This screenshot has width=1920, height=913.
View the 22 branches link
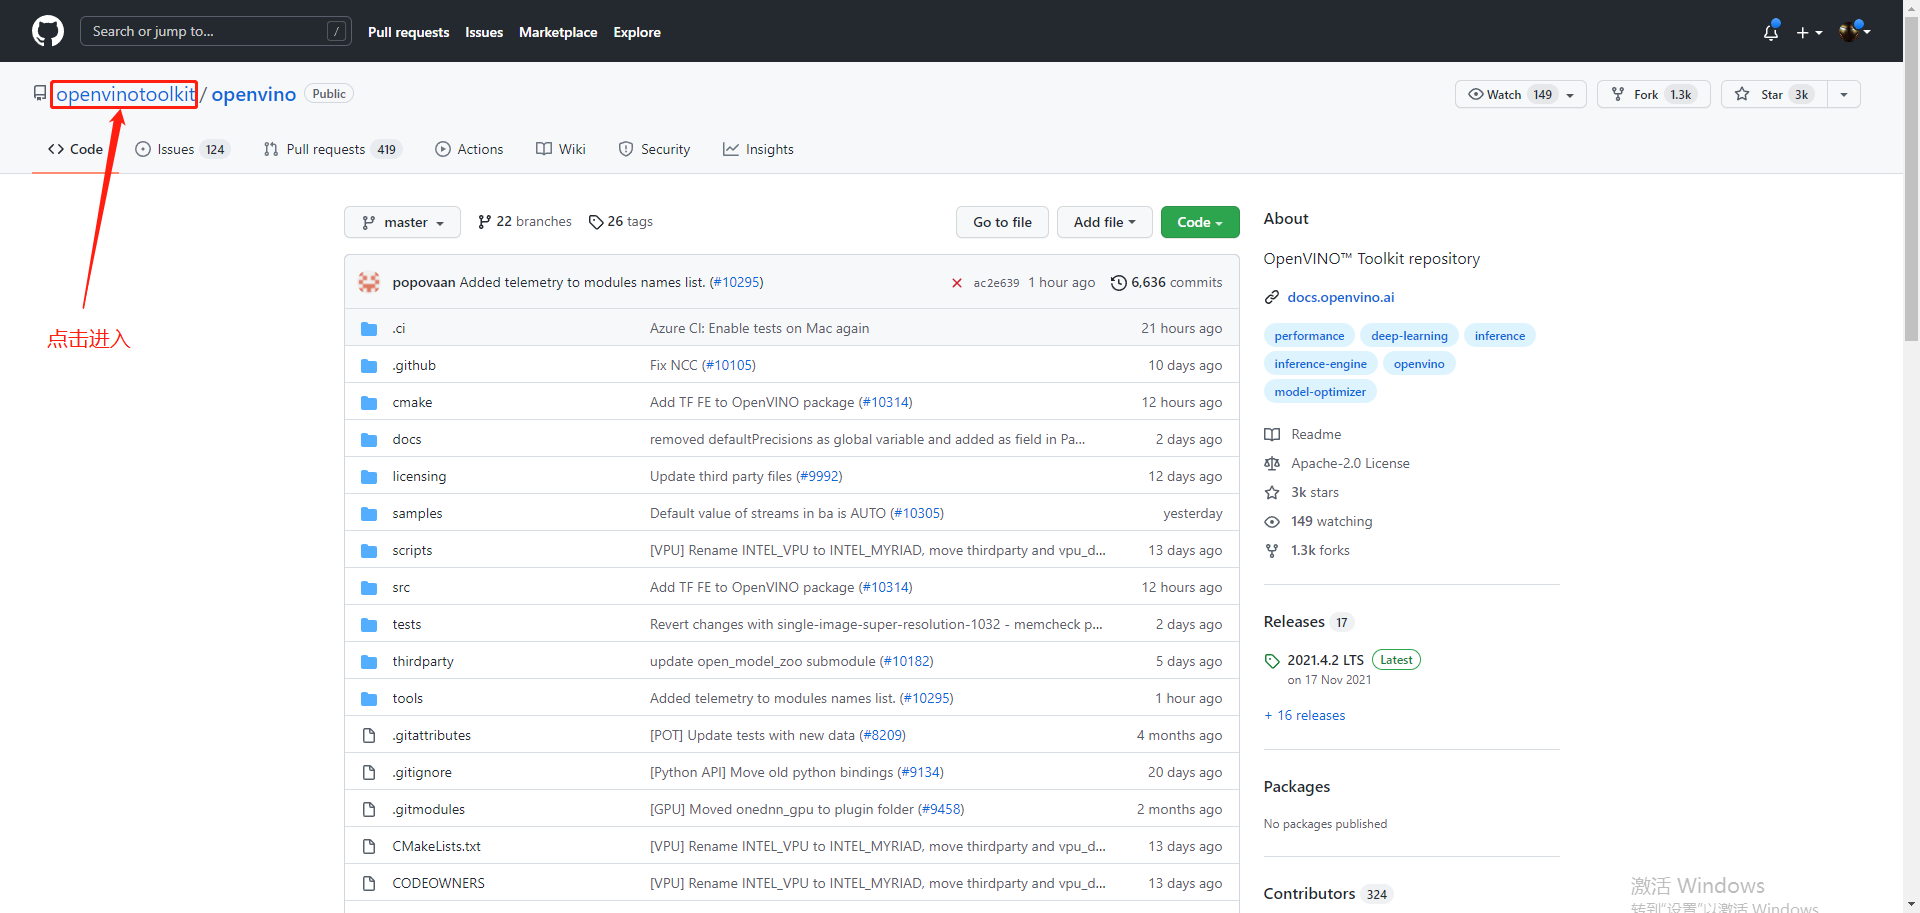[525, 221]
